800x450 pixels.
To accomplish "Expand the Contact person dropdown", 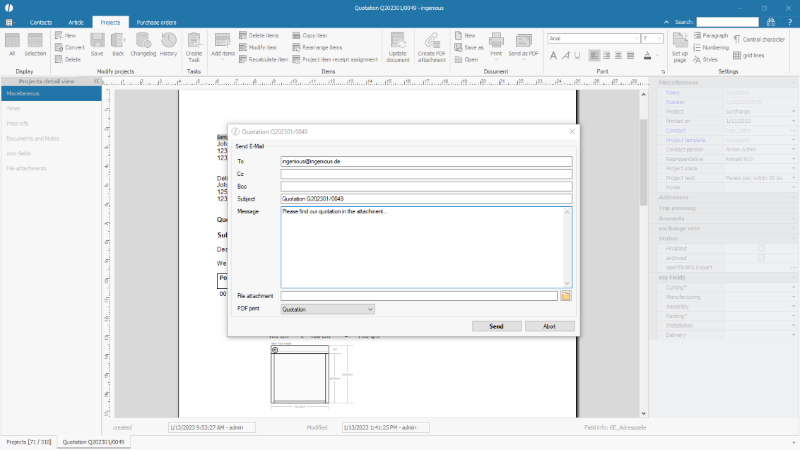I will pos(793,149).
